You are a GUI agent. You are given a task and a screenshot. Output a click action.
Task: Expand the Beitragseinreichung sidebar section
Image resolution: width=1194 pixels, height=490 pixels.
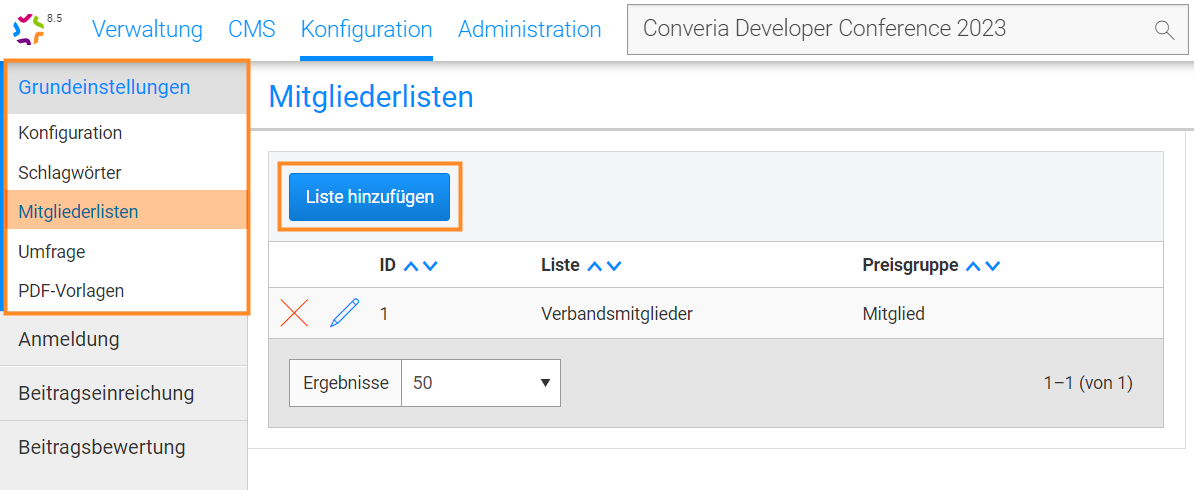[106, 393]
